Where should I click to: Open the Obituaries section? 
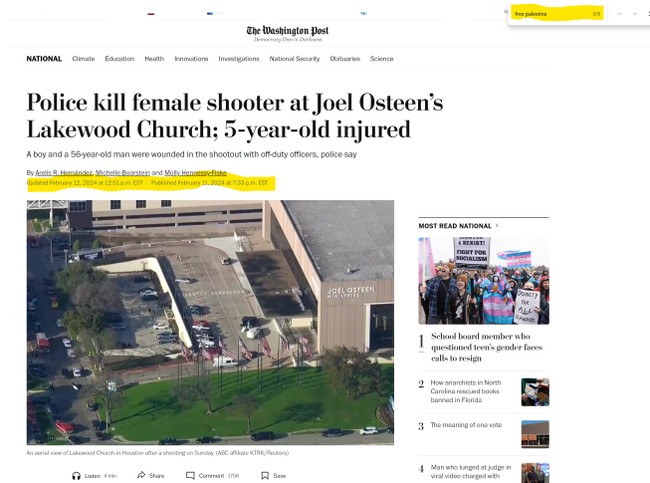tap(345, 59)
